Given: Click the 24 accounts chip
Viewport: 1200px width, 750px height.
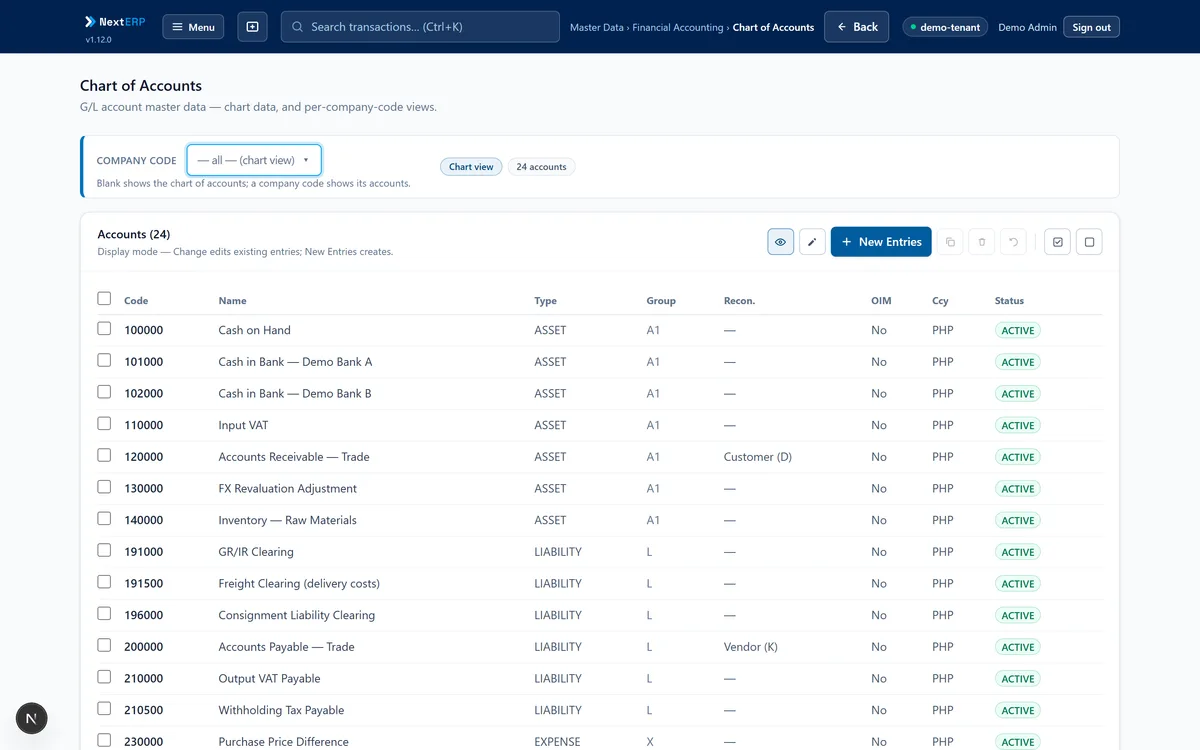Looking at the screenshot, I should [541, 167].
